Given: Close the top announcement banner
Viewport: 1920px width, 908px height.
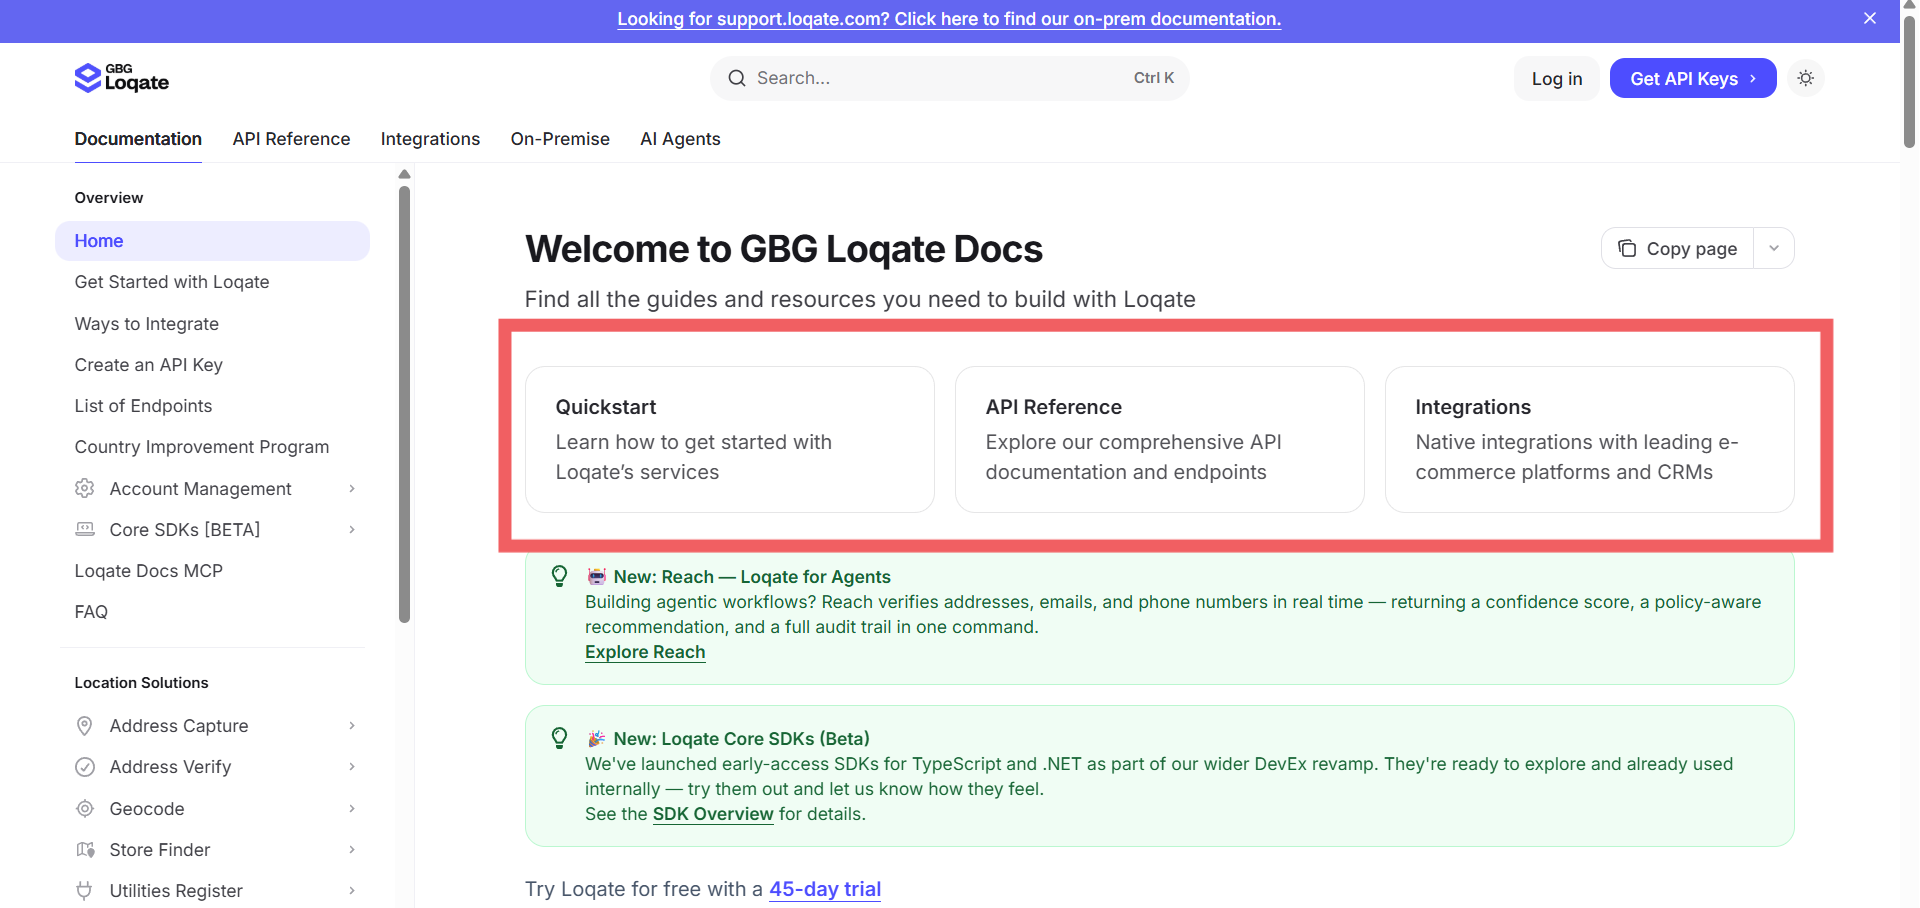Looking at the screenshot, I should [x=1870, y=18].
